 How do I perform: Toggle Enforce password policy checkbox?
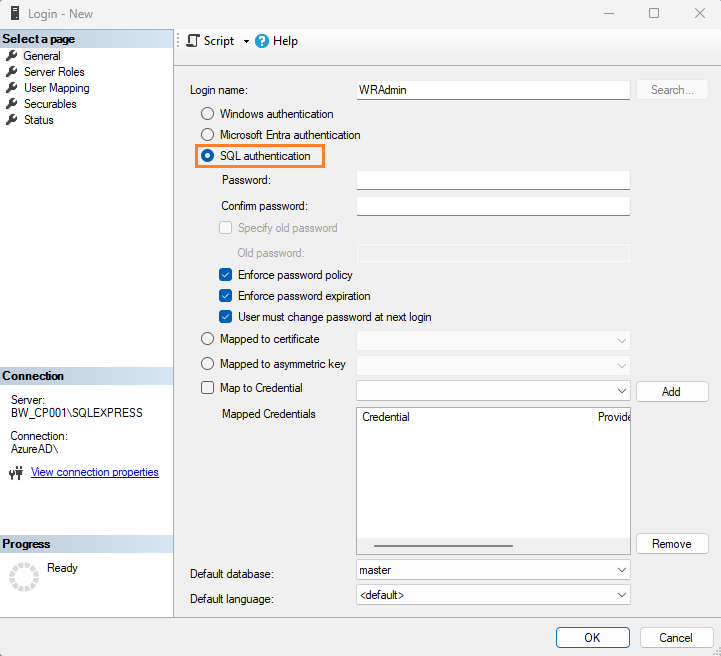(x=225, y=275)
